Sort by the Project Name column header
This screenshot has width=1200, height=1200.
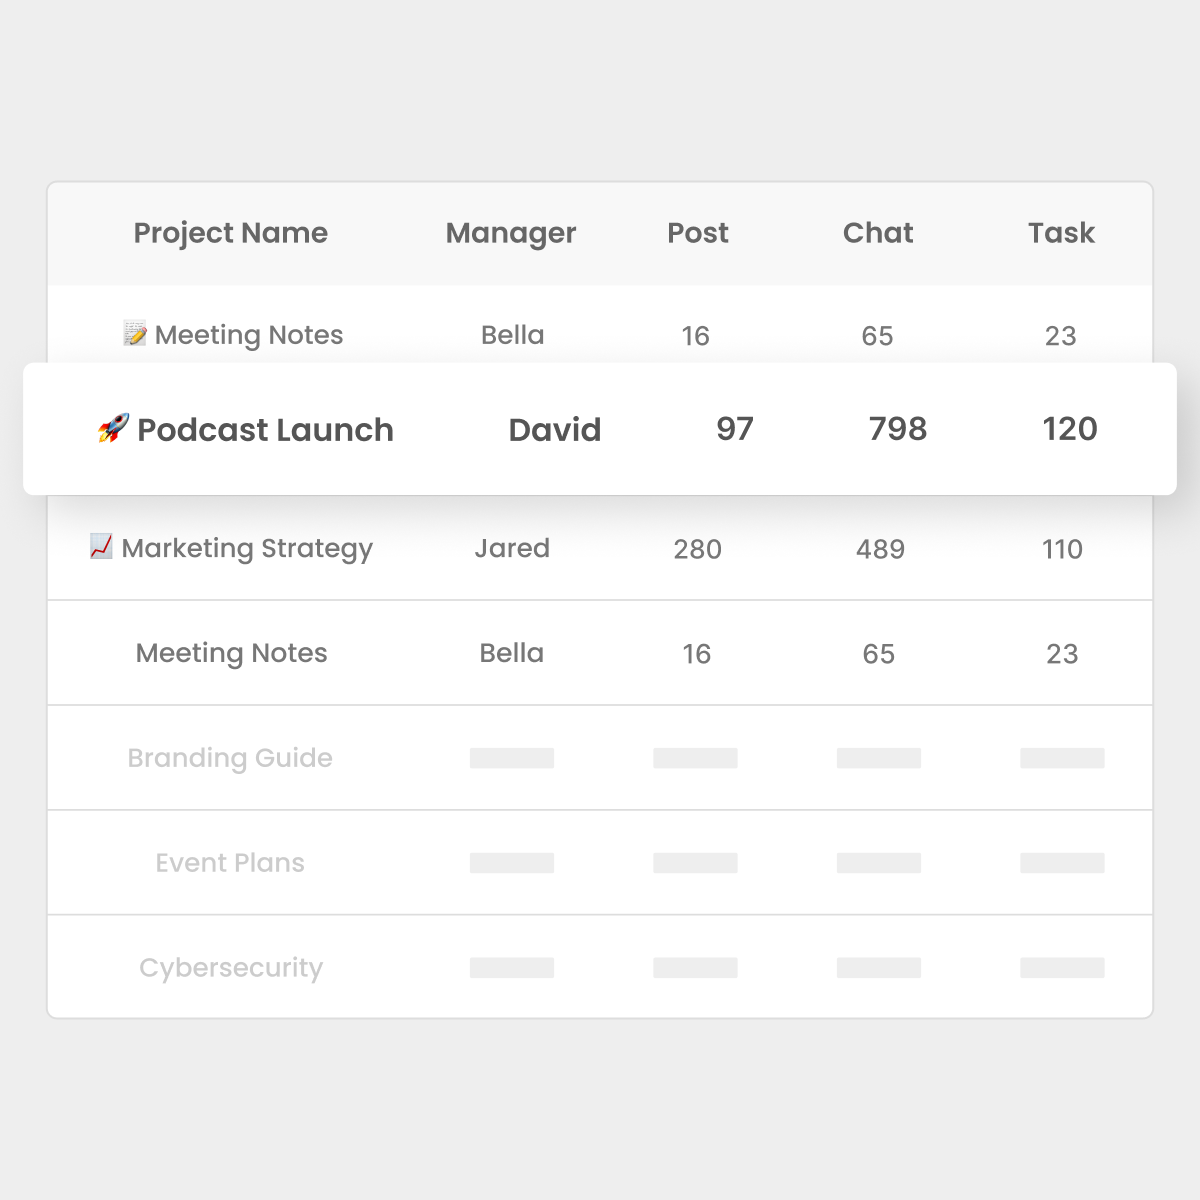click(x=231, y=233)
